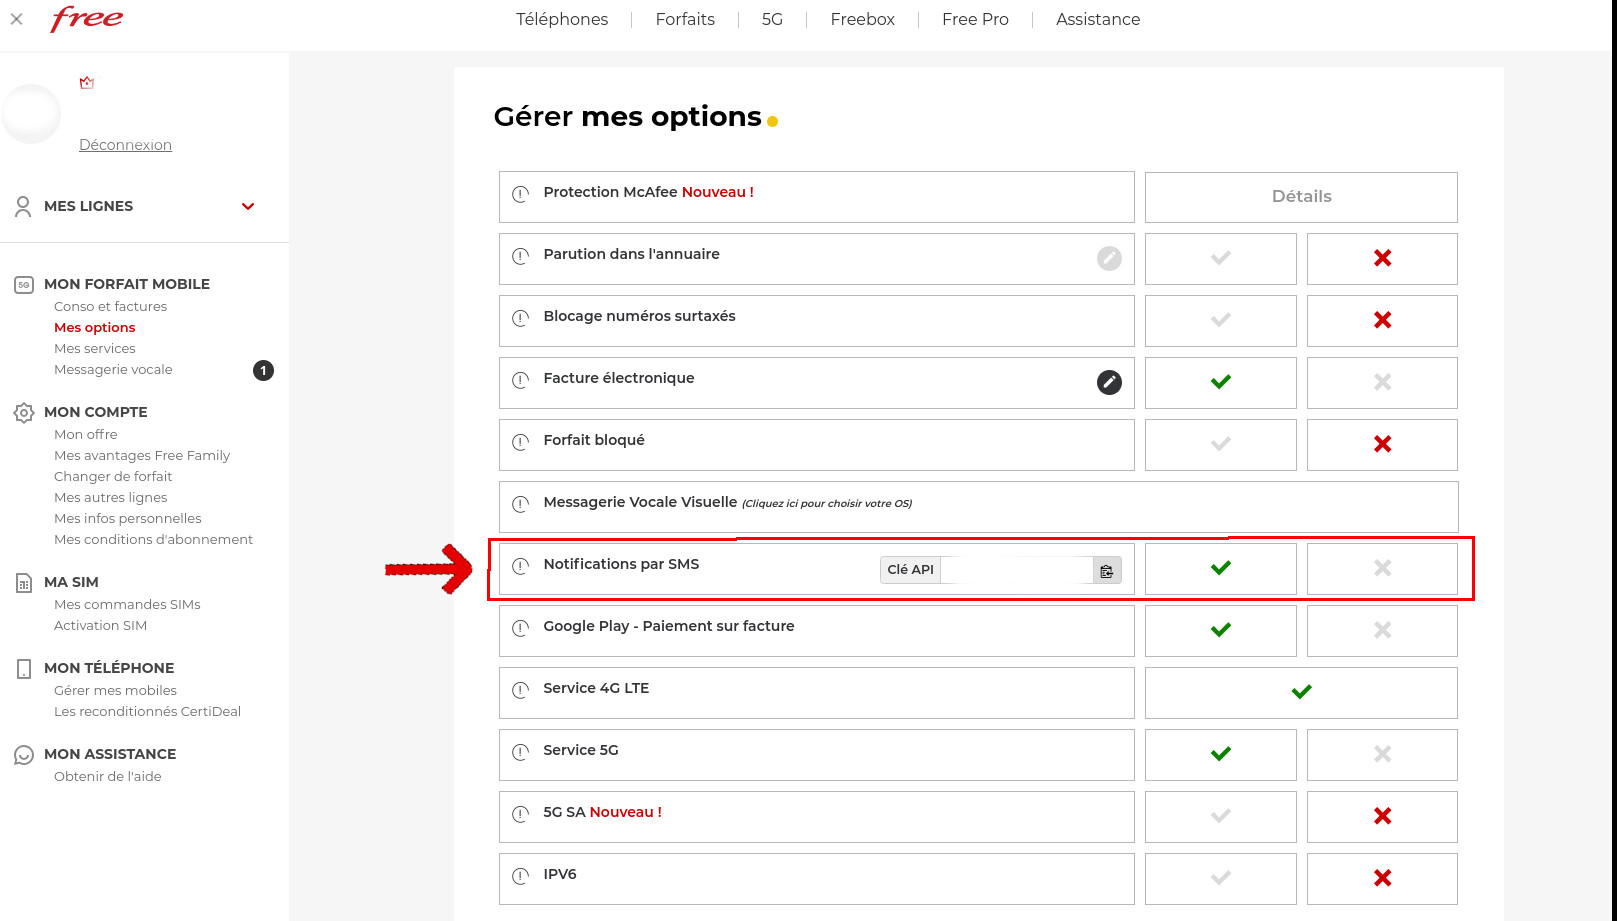This screenshot has width=1617, height=921.
Task: Click info icon beside Protection McAfee
Action: tap(520, 194)
